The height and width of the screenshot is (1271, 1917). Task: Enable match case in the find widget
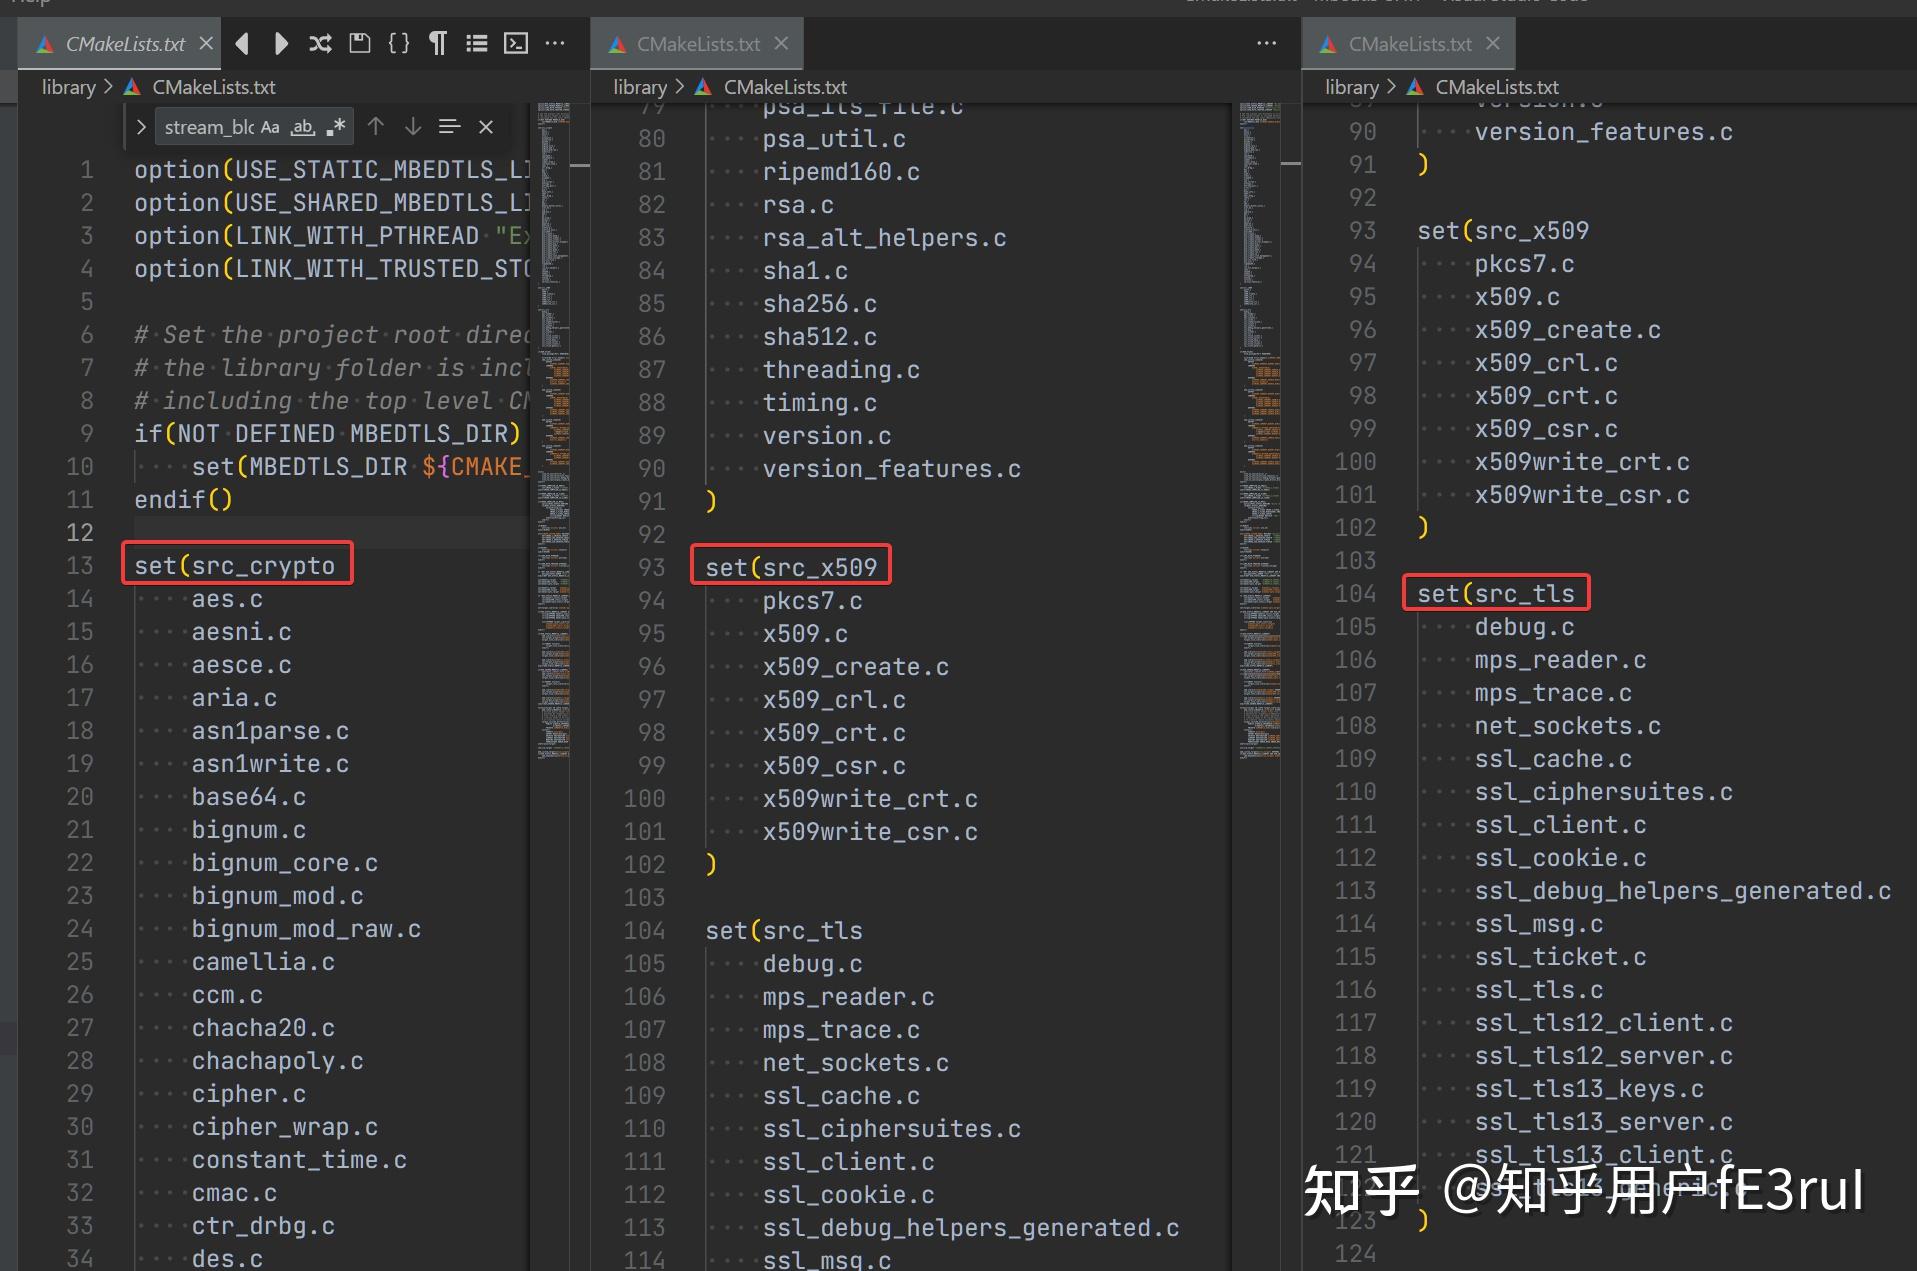269,126
